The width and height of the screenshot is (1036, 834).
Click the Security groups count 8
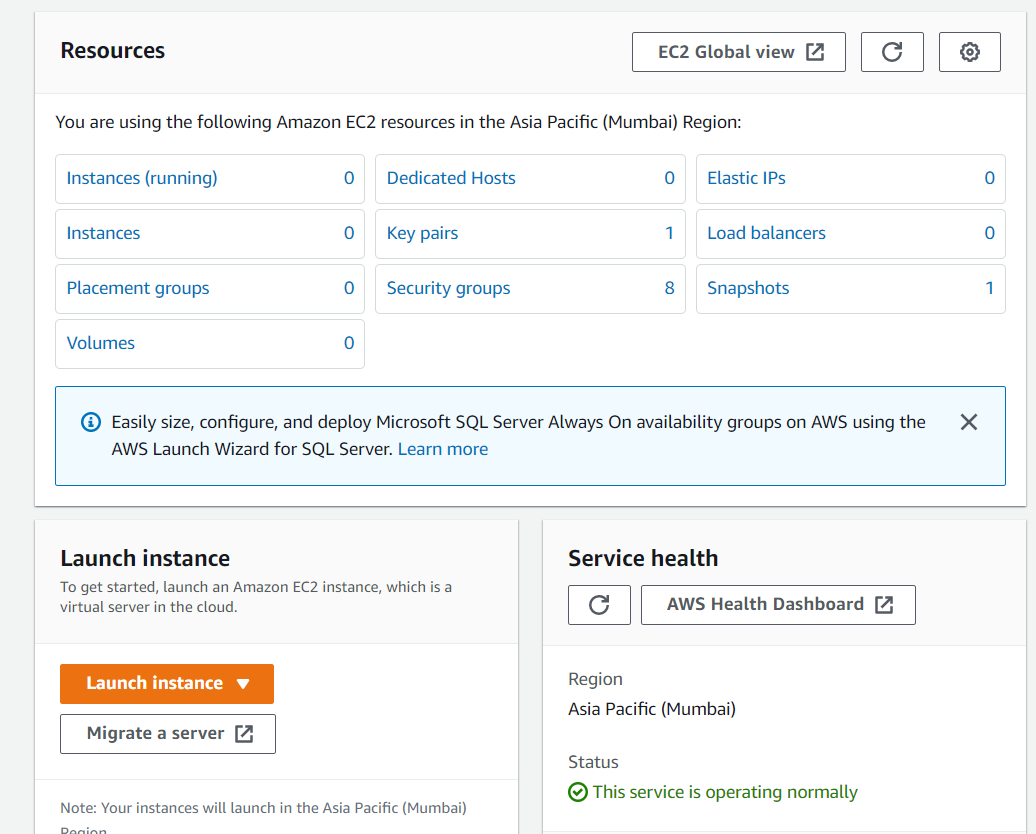[669, 288]
